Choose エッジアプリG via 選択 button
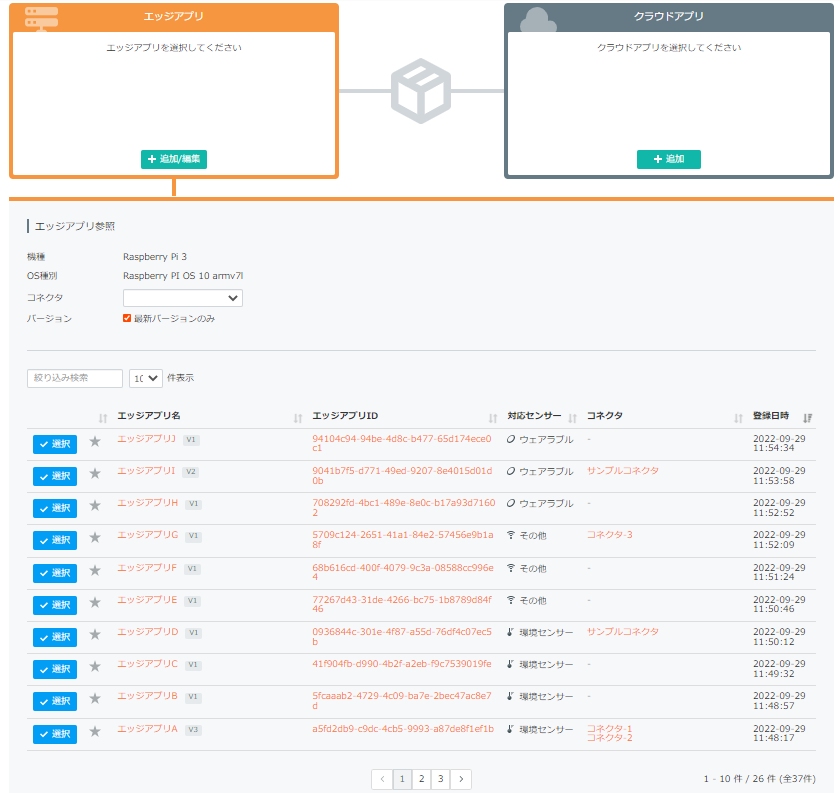 (x=55, y=541)
